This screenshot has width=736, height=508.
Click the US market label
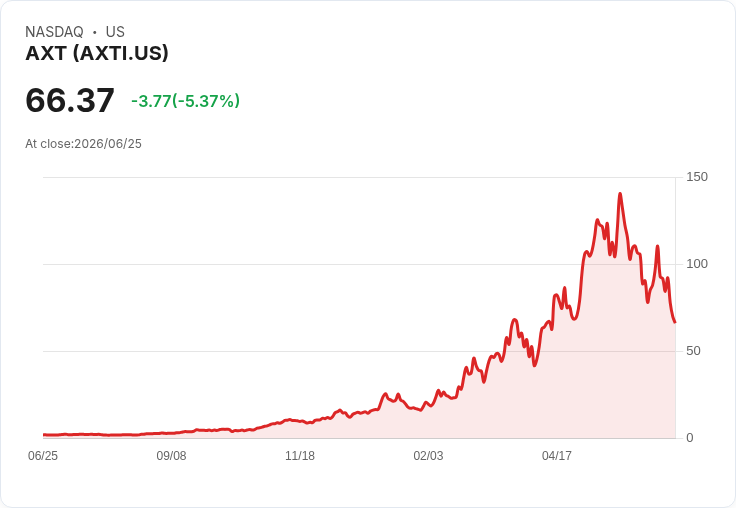point(115,32)
